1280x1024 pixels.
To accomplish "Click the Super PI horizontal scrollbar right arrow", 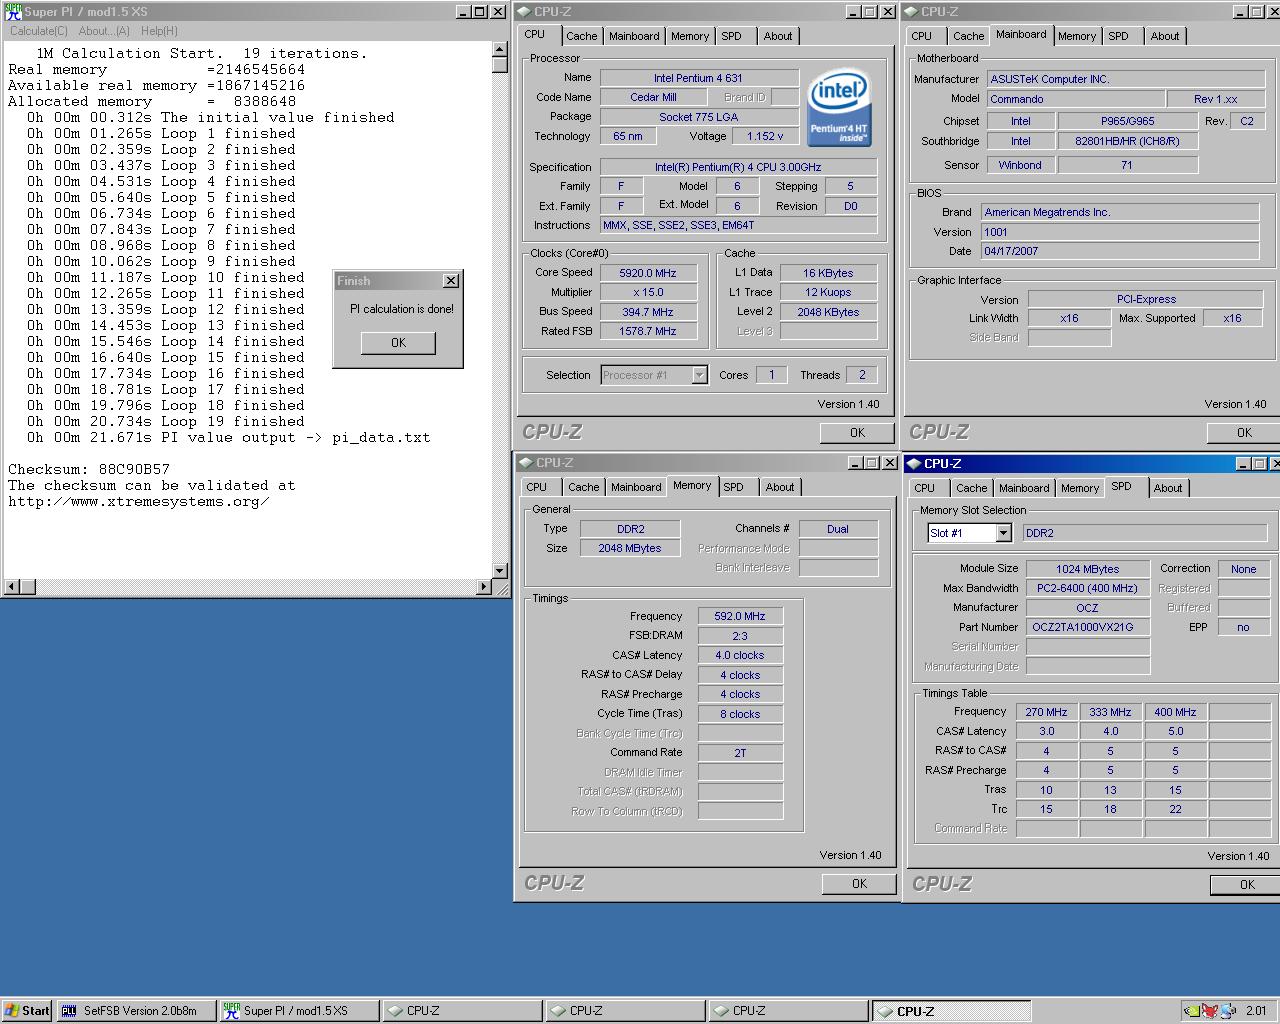I will tap(485, 586).
